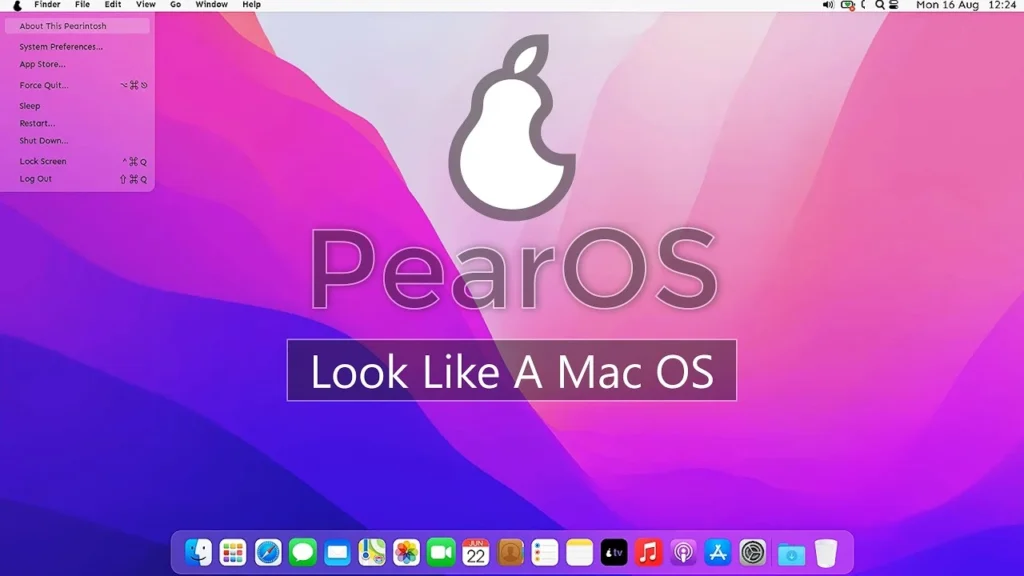Open the Calendar dock icon

[x=475, y=552]
